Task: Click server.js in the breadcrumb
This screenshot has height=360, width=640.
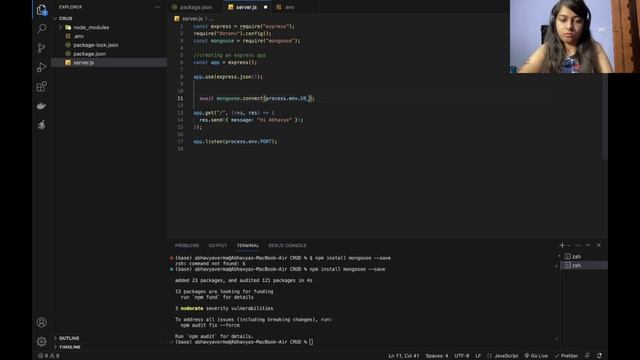Action: 192,18
